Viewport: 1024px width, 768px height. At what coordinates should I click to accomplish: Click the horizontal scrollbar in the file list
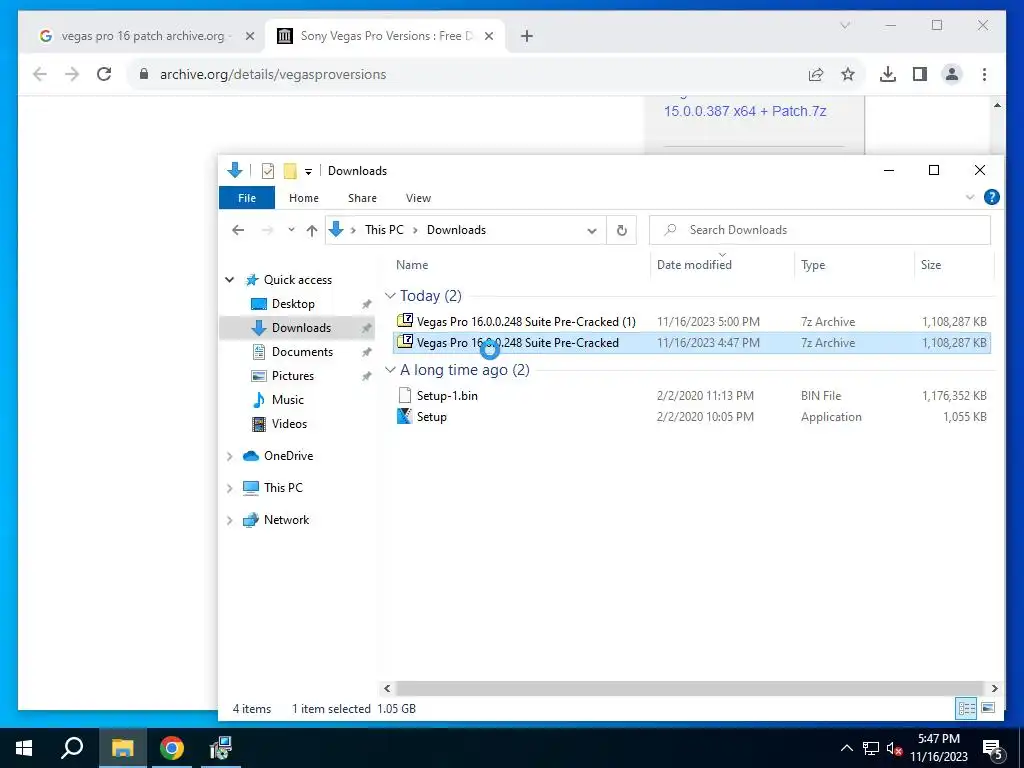click(x=690, y=688)
